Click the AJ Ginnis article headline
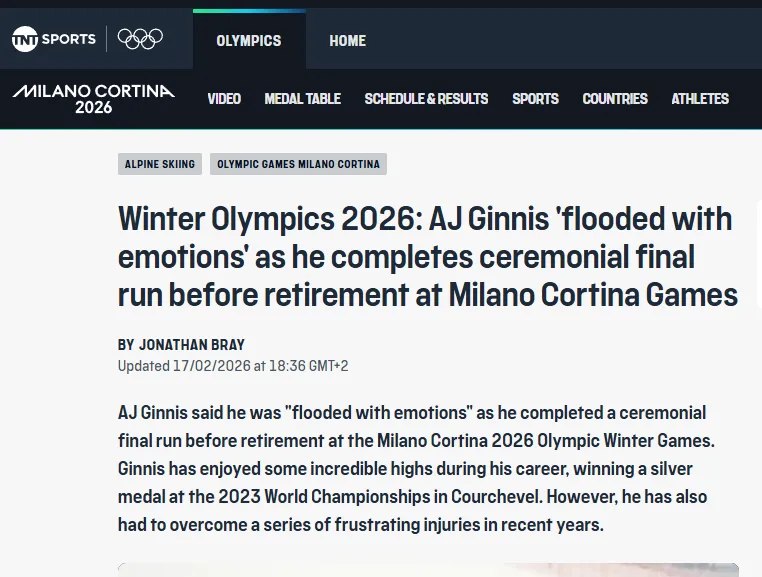762x577 pixels. (x=427, y=257)
